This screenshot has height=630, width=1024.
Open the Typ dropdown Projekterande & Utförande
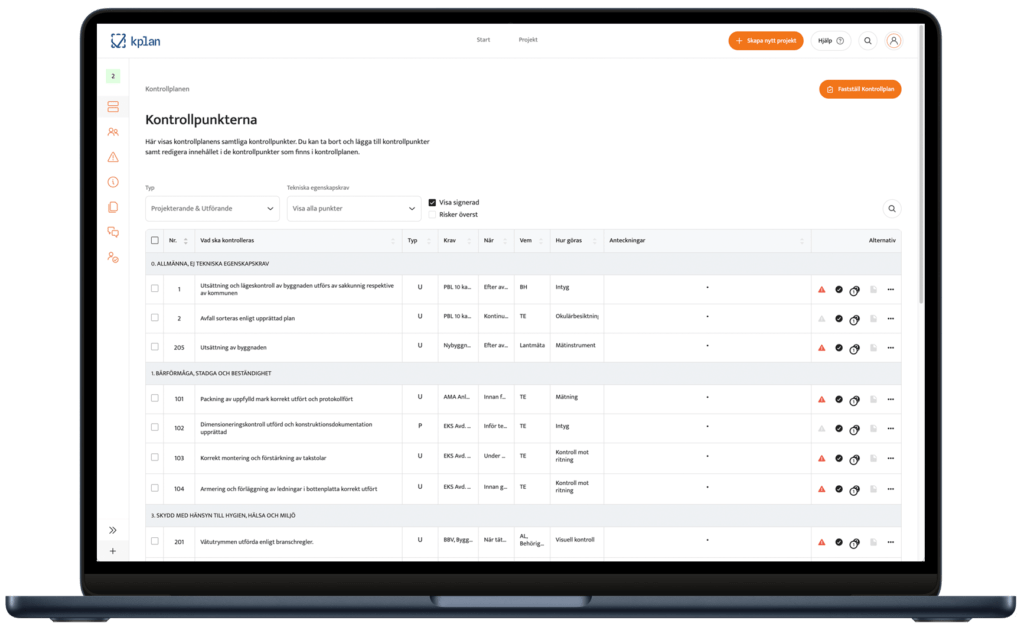212,209
